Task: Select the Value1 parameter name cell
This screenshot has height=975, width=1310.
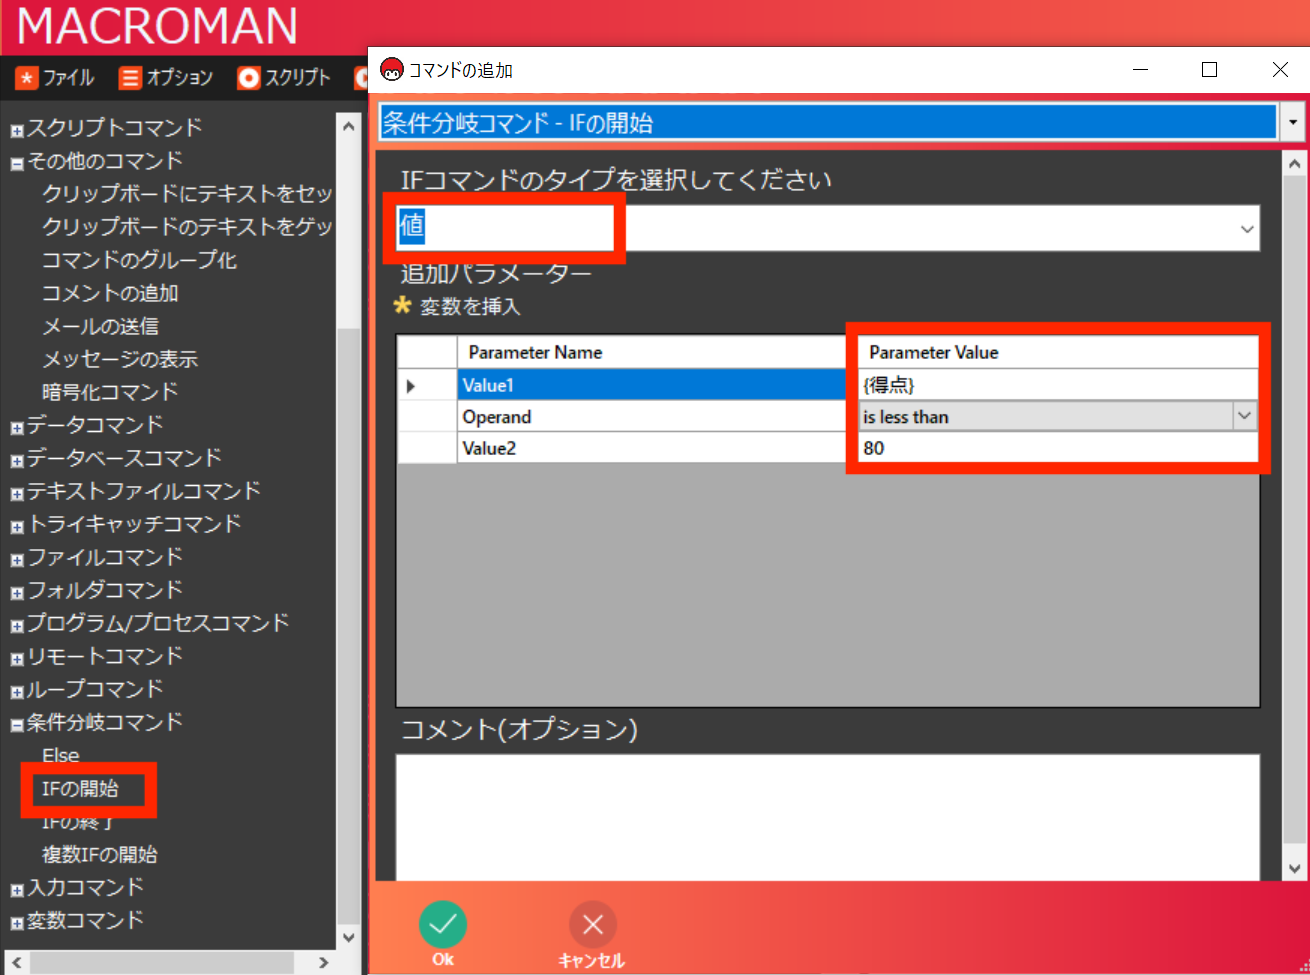Action: pos(652,385)
